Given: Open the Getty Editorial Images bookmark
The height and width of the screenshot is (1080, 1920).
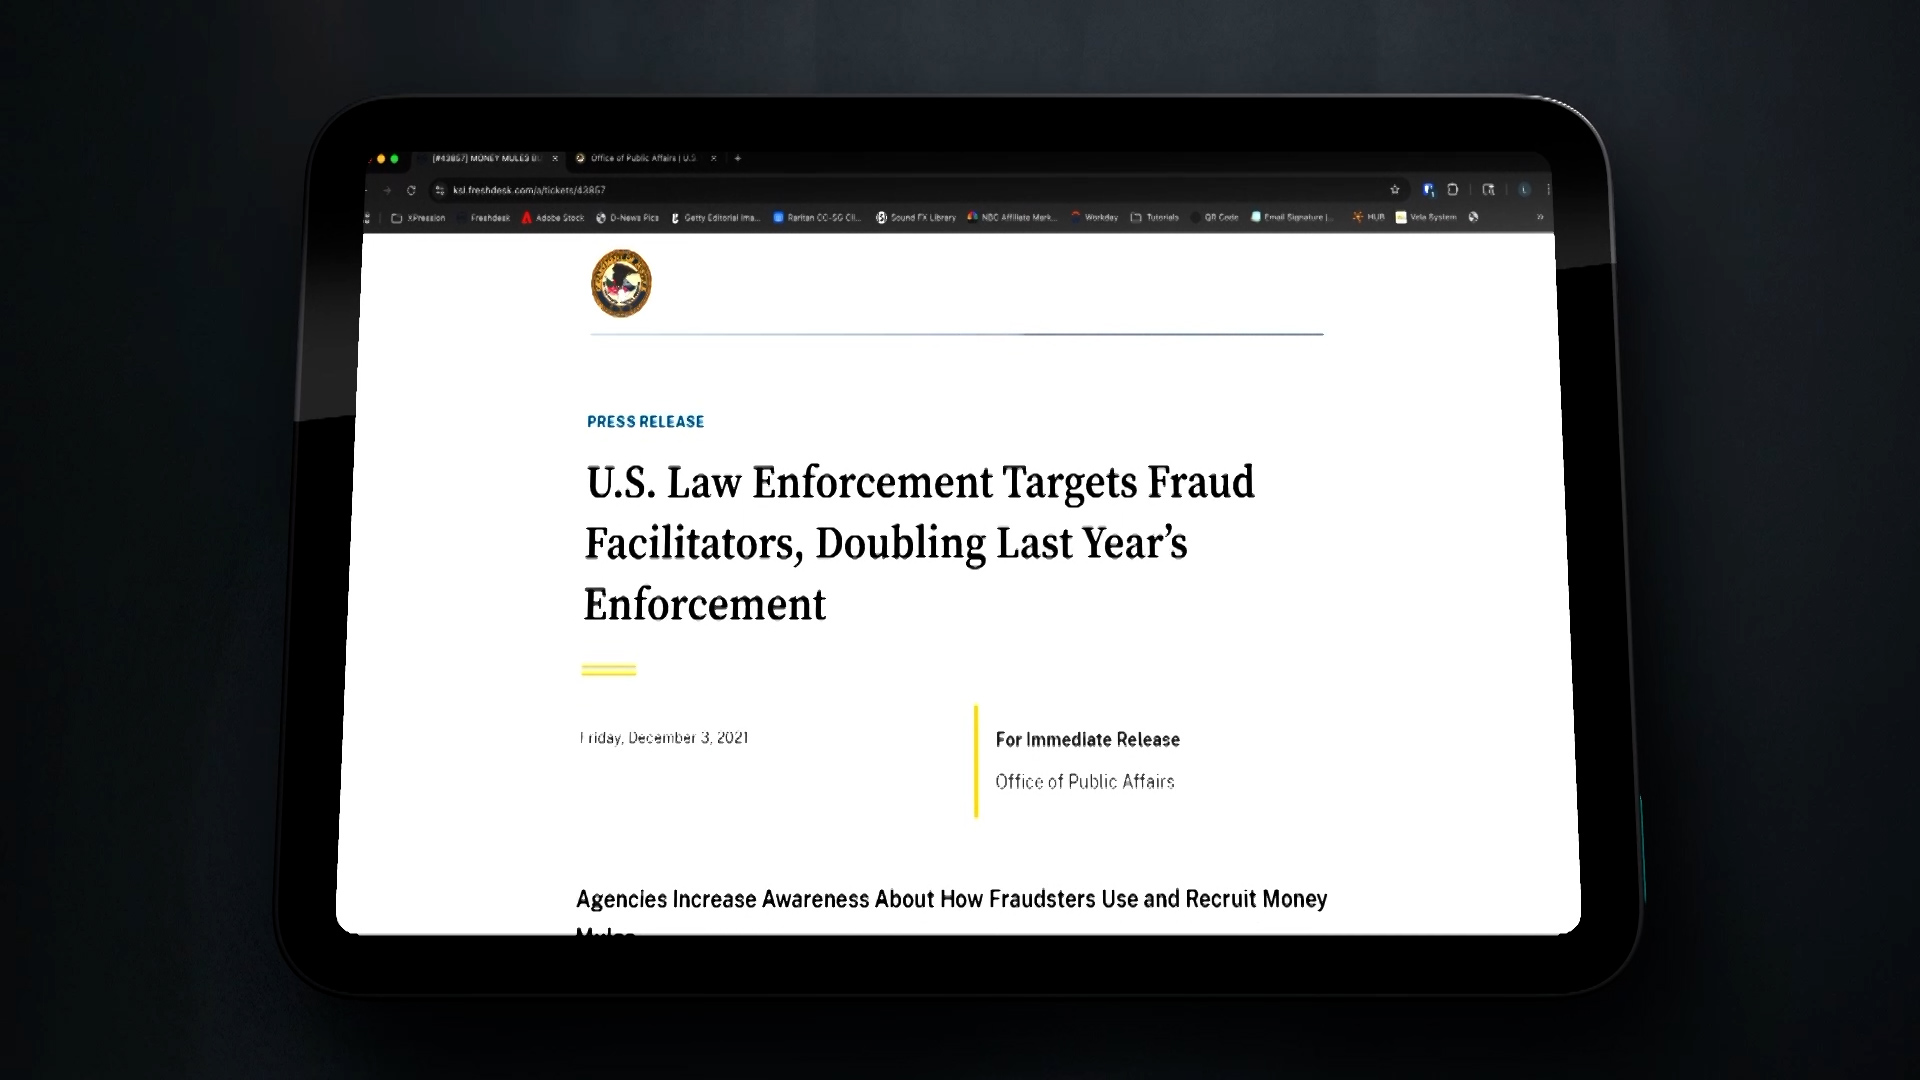Looking at the screenshot, I should point(715,217).
